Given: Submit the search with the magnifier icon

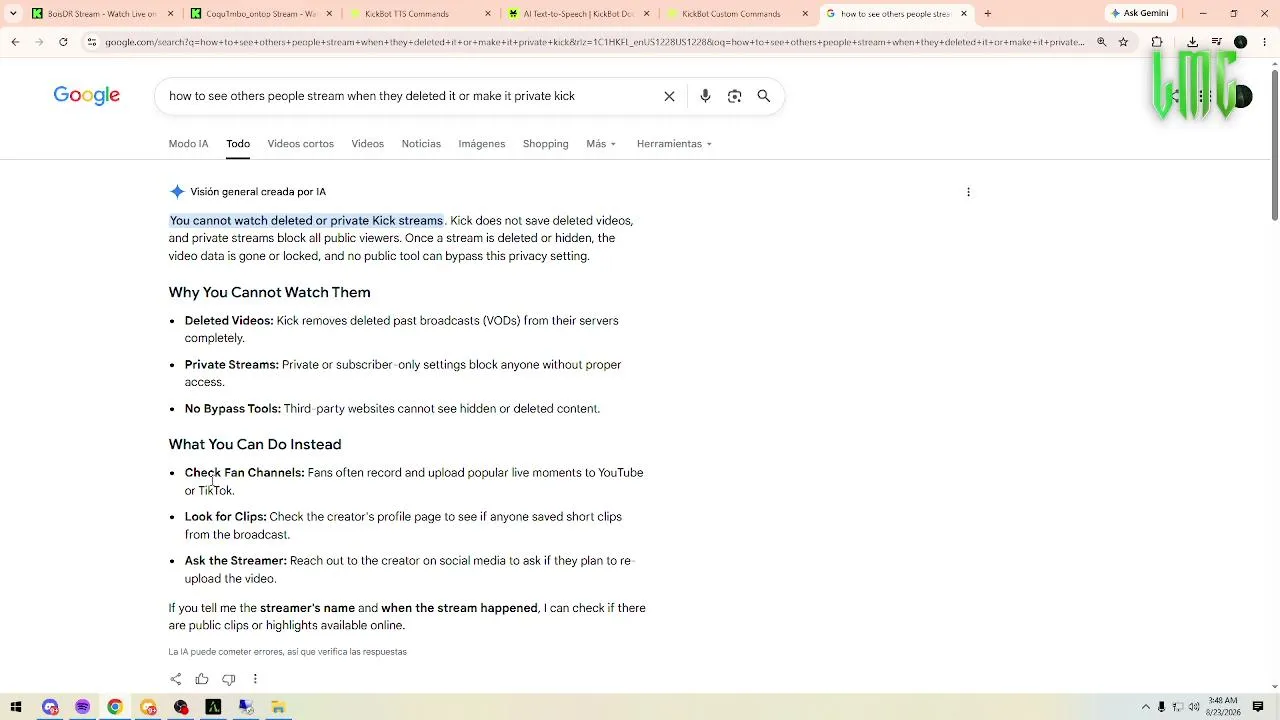Looking at the screenshot, I should pos(763,96).
